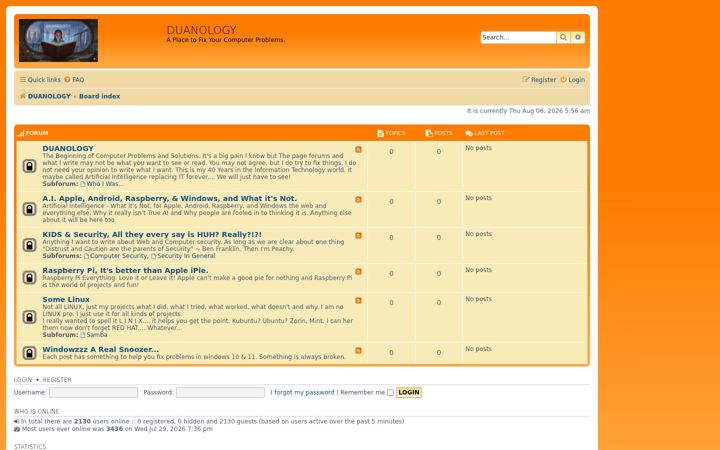
Task: Click the POSTS column header
Action: point(439,133)
